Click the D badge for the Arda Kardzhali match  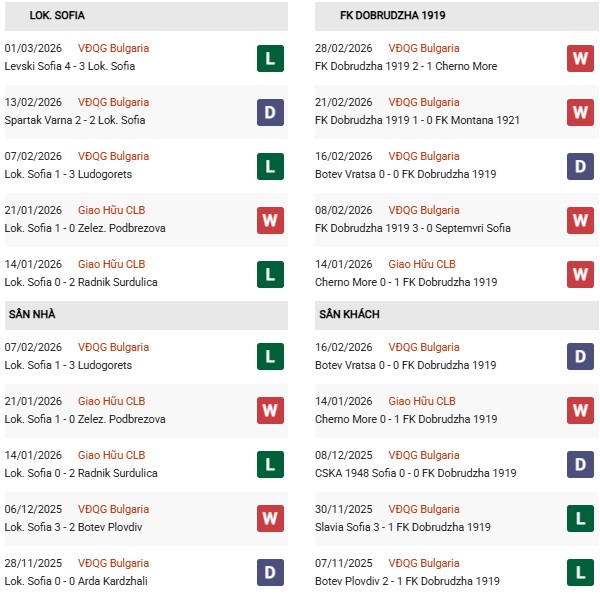pyautogui.click(x=269, y=573)
